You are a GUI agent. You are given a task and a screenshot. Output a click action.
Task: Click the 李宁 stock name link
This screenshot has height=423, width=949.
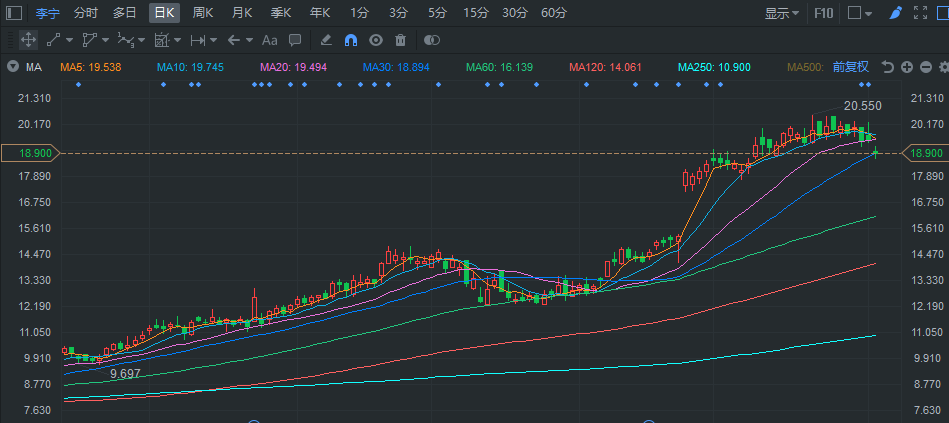coord(47,13)
